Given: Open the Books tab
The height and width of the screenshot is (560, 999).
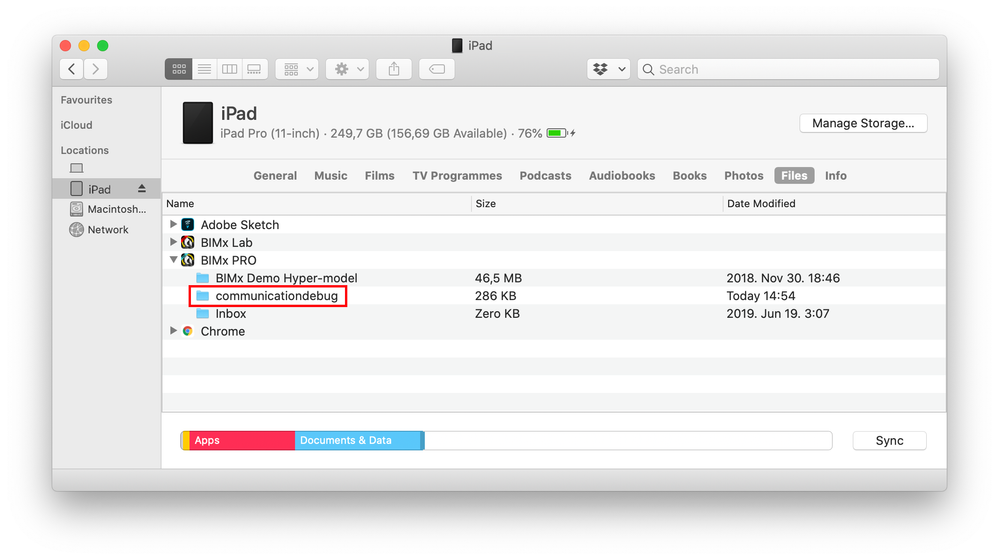Looking at the screenshot, I should coord(689,176).
